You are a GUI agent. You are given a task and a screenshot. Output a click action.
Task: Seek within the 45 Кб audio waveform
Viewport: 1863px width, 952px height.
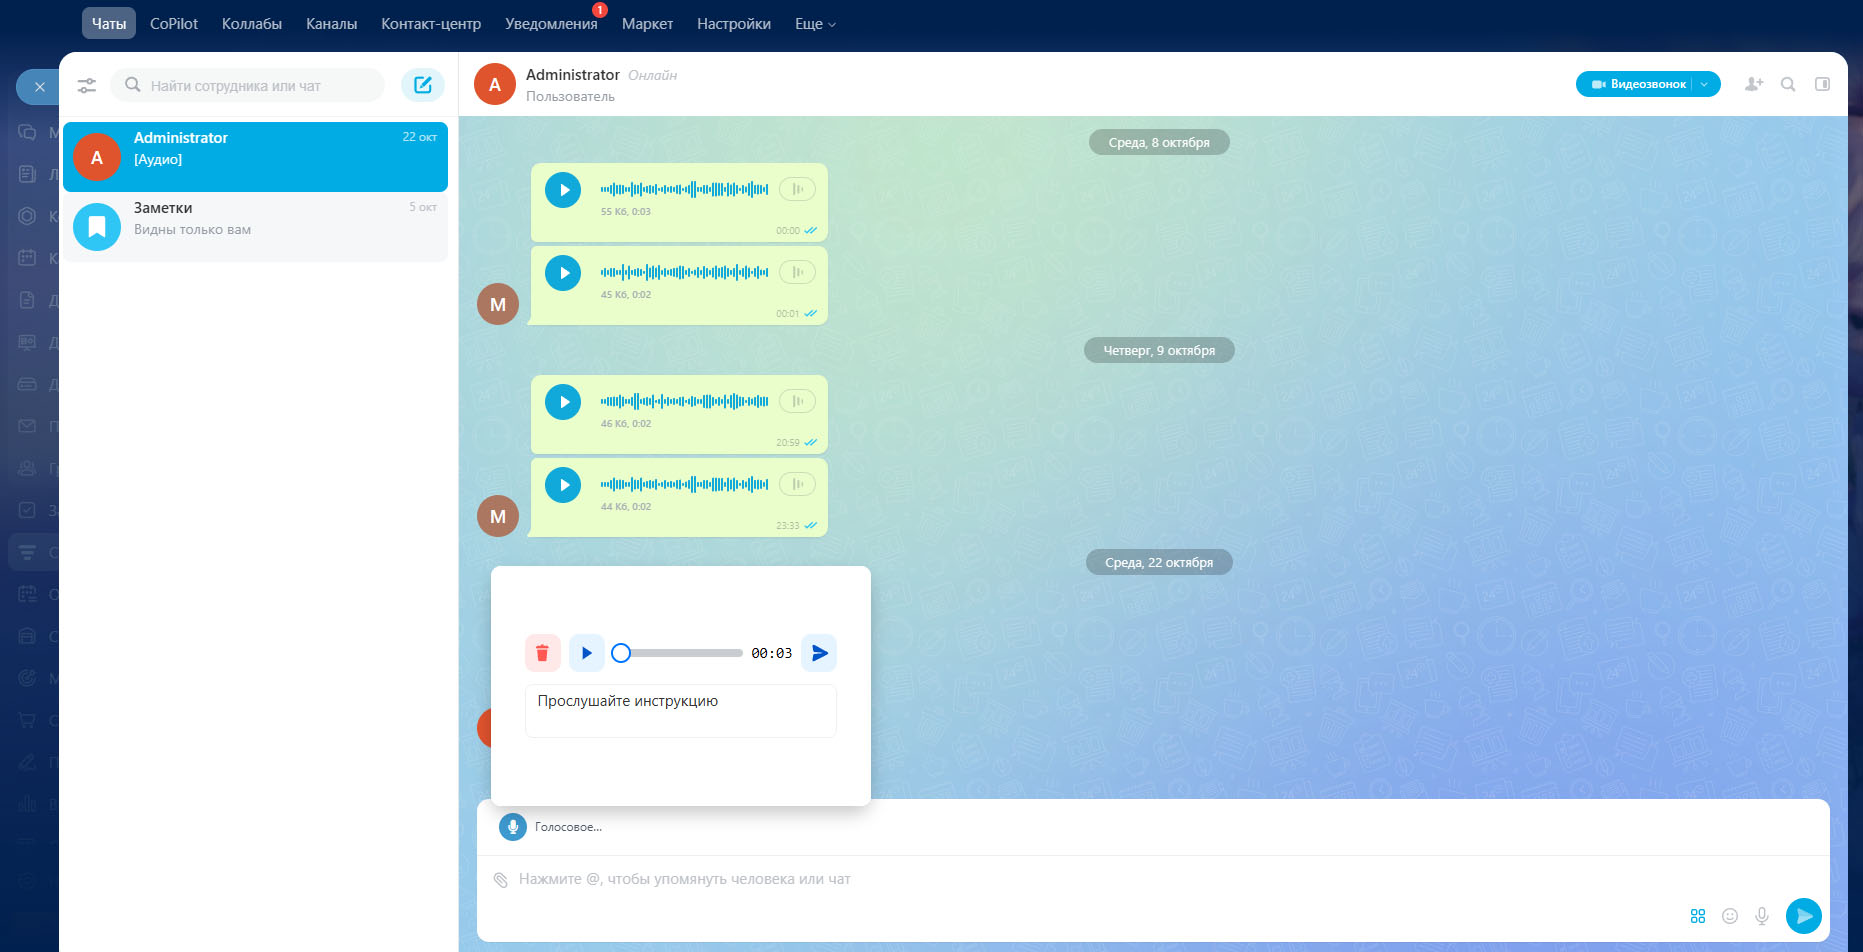[685, 272]
